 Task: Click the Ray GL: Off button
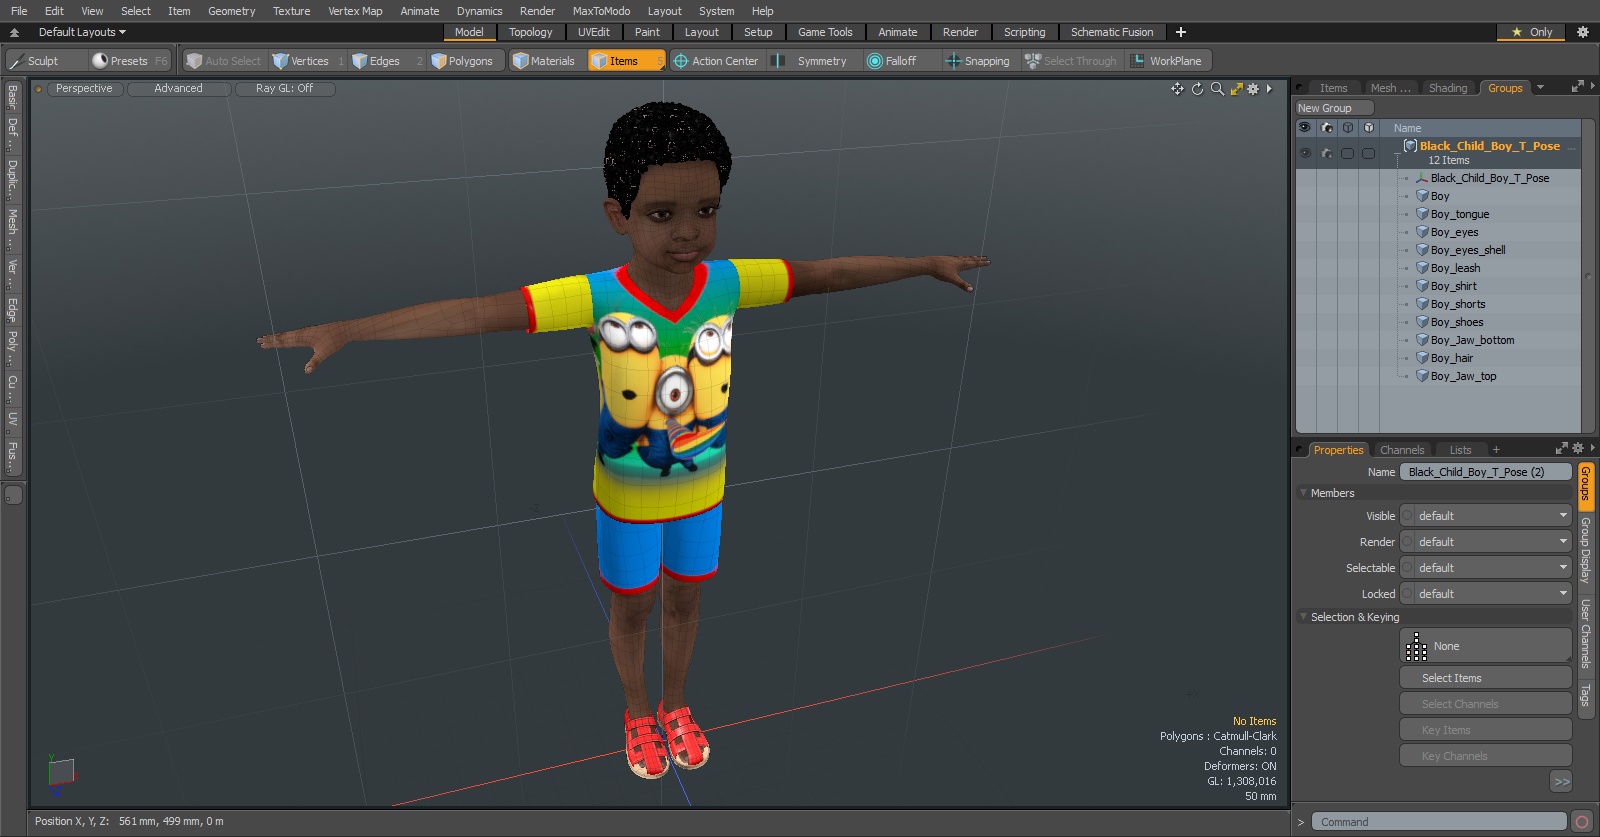285,89
